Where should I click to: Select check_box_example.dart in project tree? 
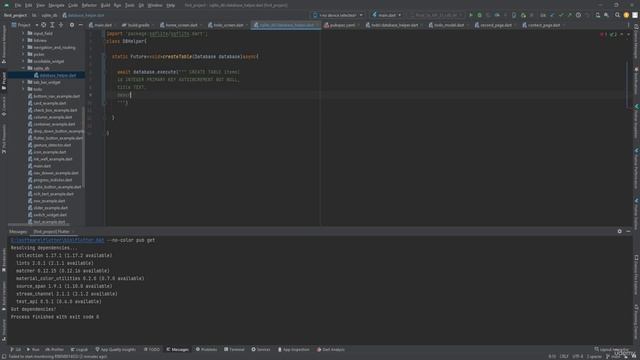(x=52, y=110)
